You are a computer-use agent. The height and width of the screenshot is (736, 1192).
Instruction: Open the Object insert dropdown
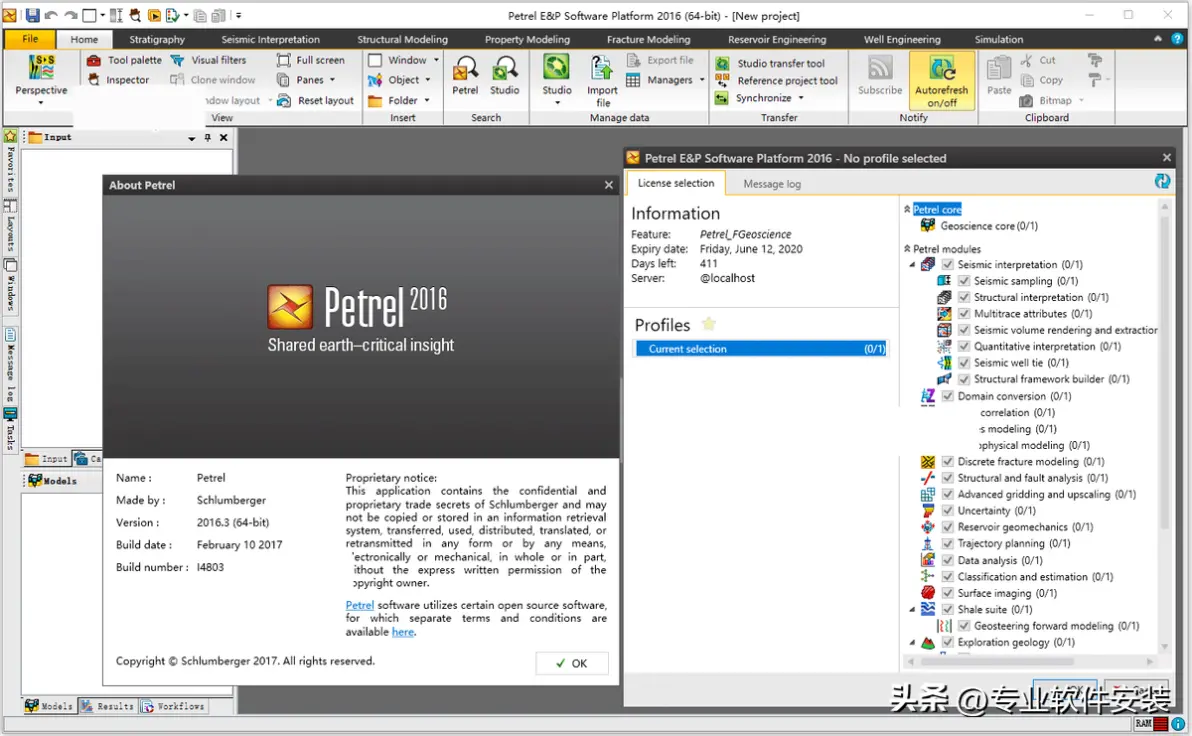[428, 80]
